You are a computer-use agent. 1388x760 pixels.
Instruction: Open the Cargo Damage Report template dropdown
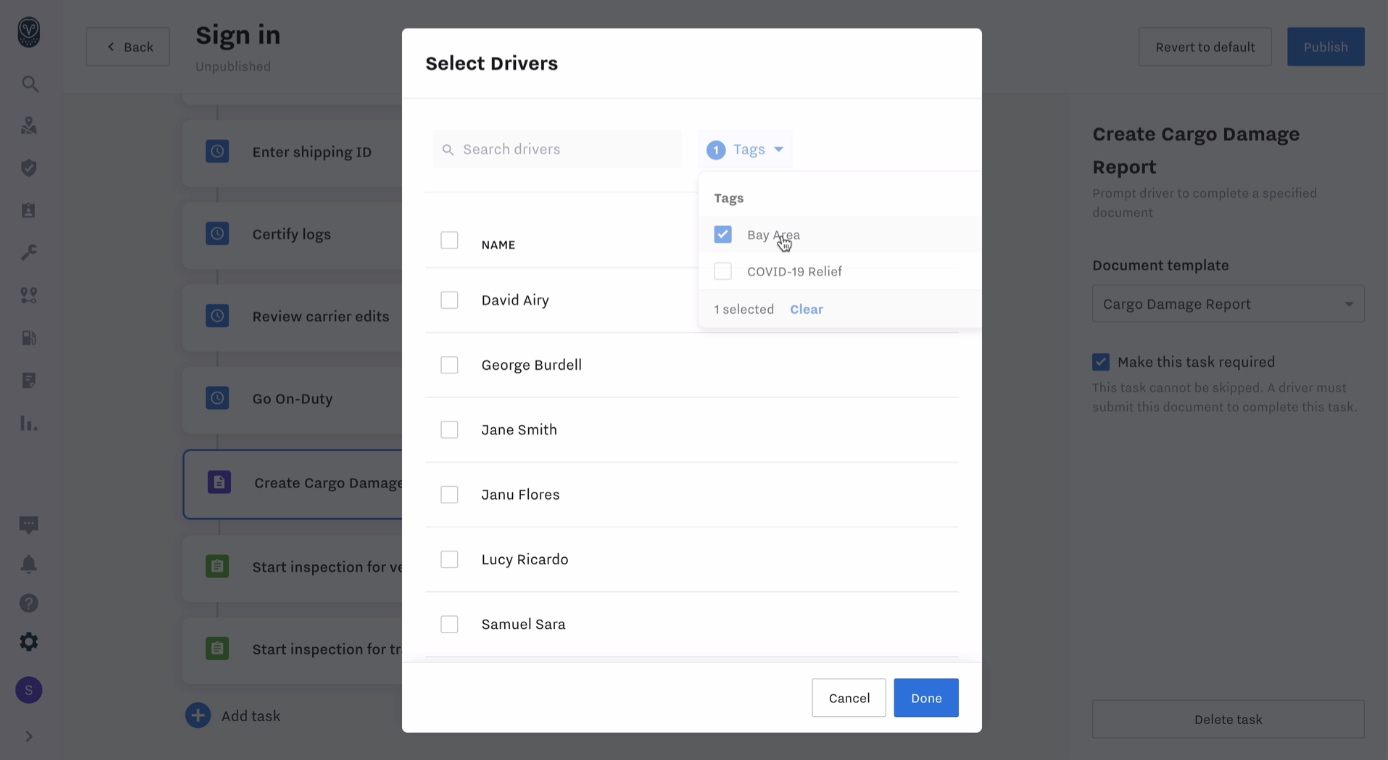tap(1228, 303)
